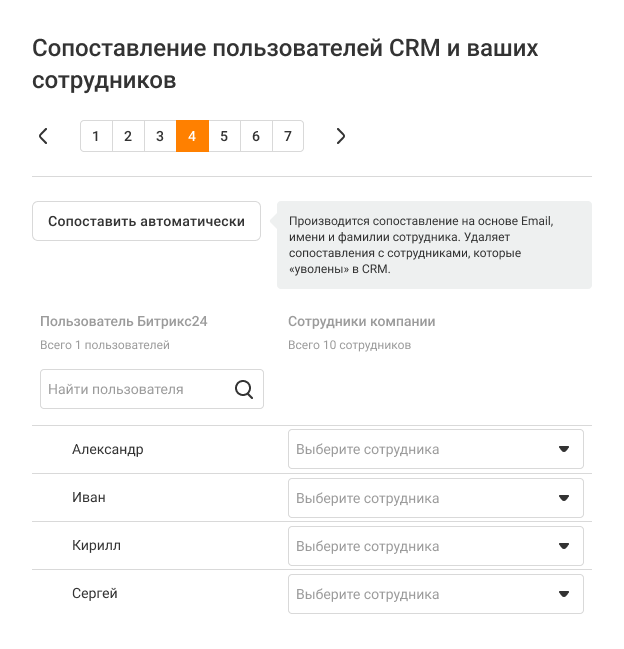Open employee dropdown for Александр
The height and width of the screenshot is (649, 624).
pos(435,450)
